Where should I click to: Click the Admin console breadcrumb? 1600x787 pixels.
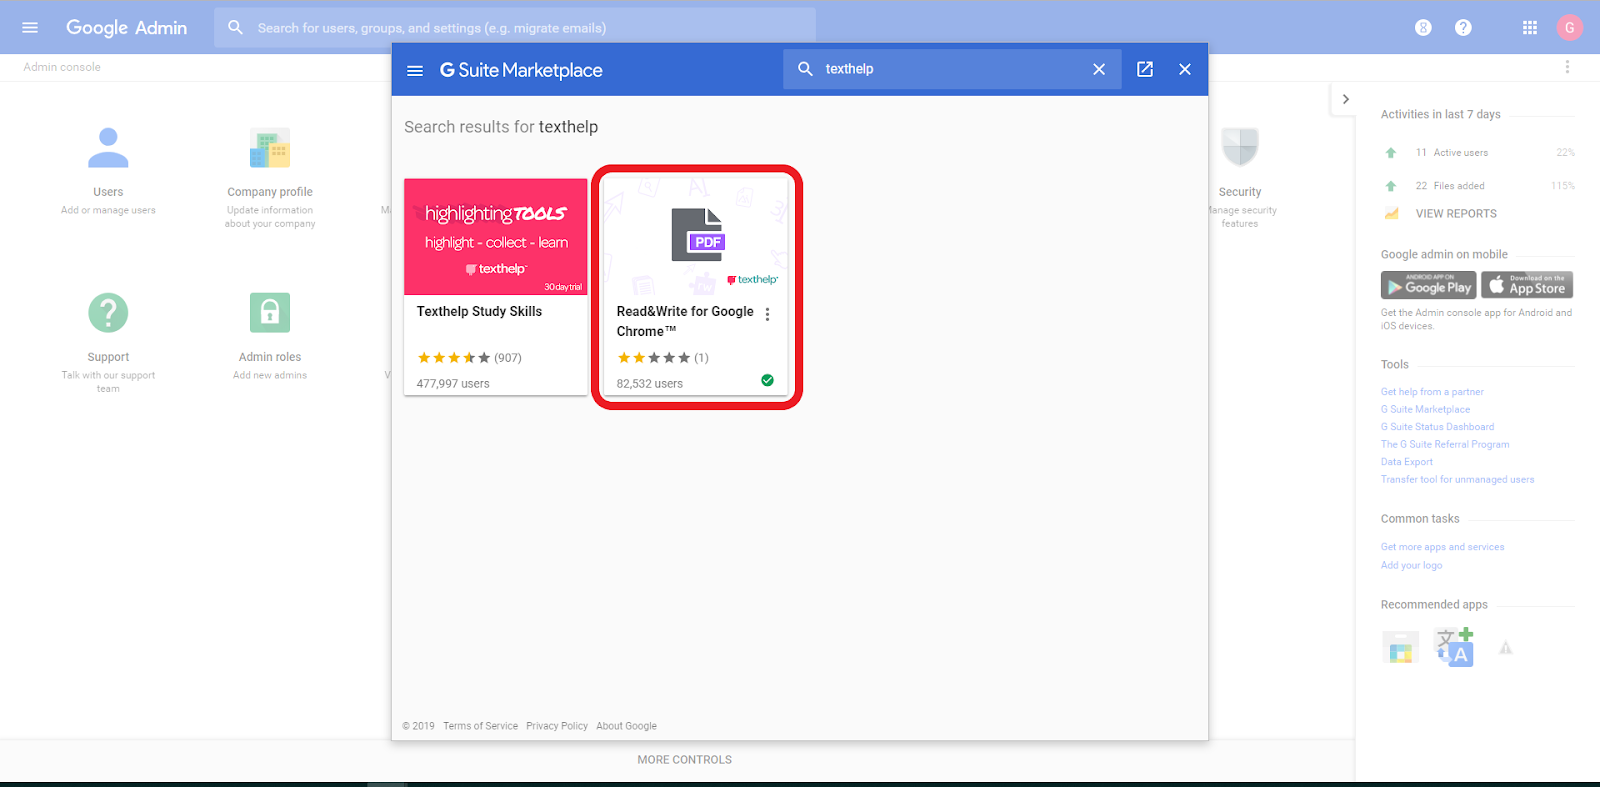click(62, 67)
